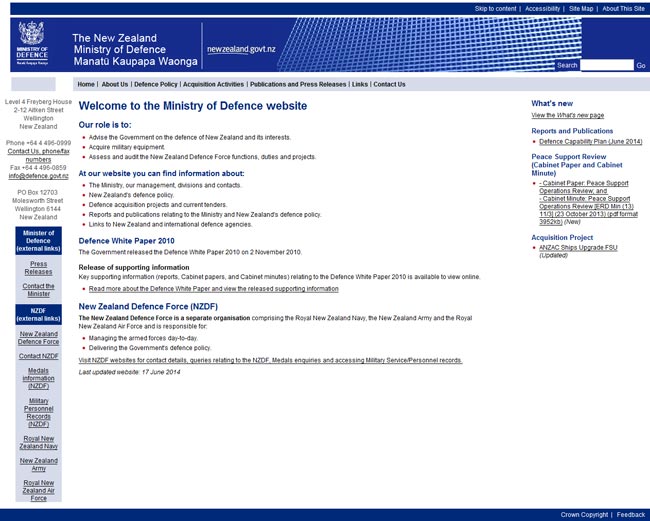Screen dimensions: 650x521
Task: Open Royal New Zealand Navy link
Action: 39,442
